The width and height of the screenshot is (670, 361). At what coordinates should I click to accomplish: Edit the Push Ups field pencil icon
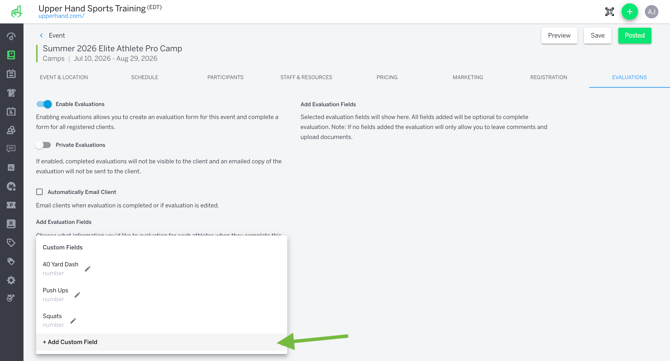pos(77,295)
